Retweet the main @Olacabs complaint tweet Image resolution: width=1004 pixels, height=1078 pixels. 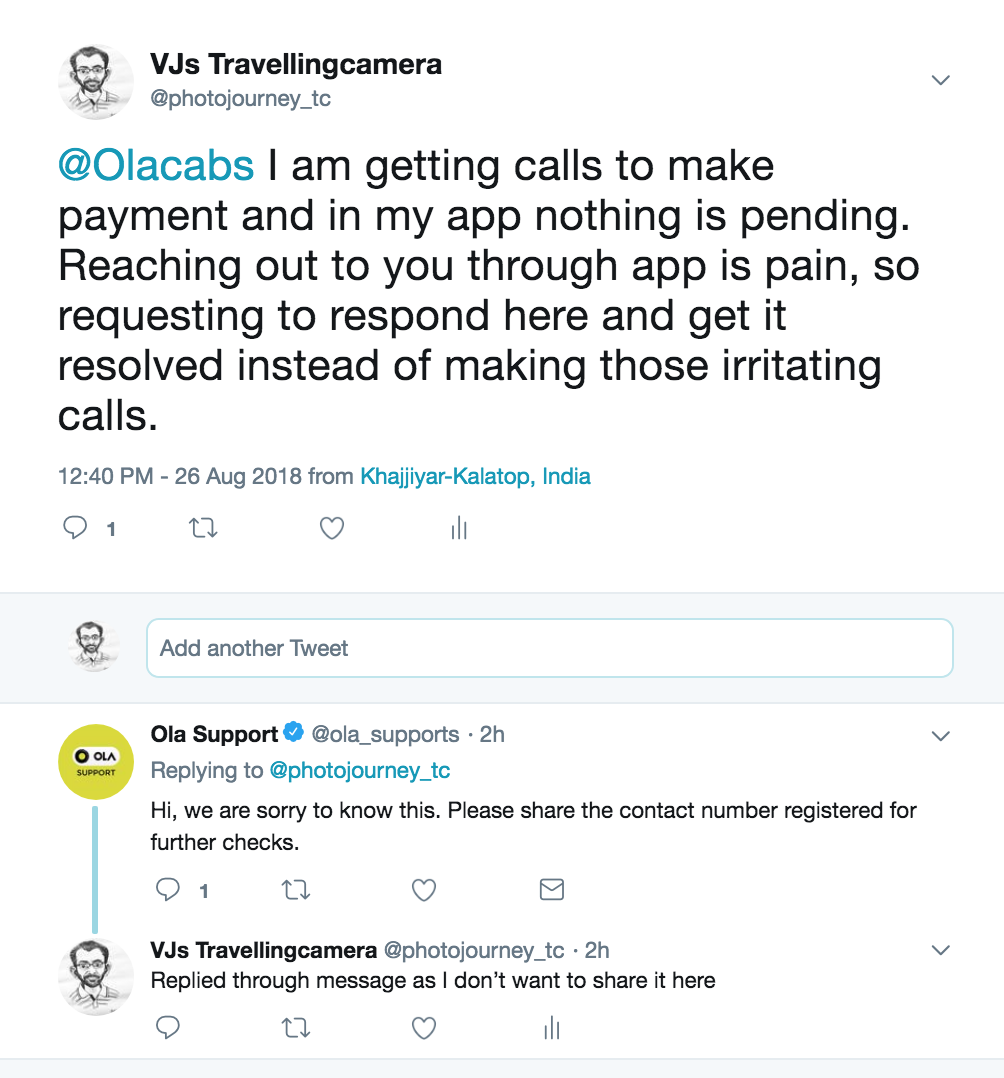203,528
